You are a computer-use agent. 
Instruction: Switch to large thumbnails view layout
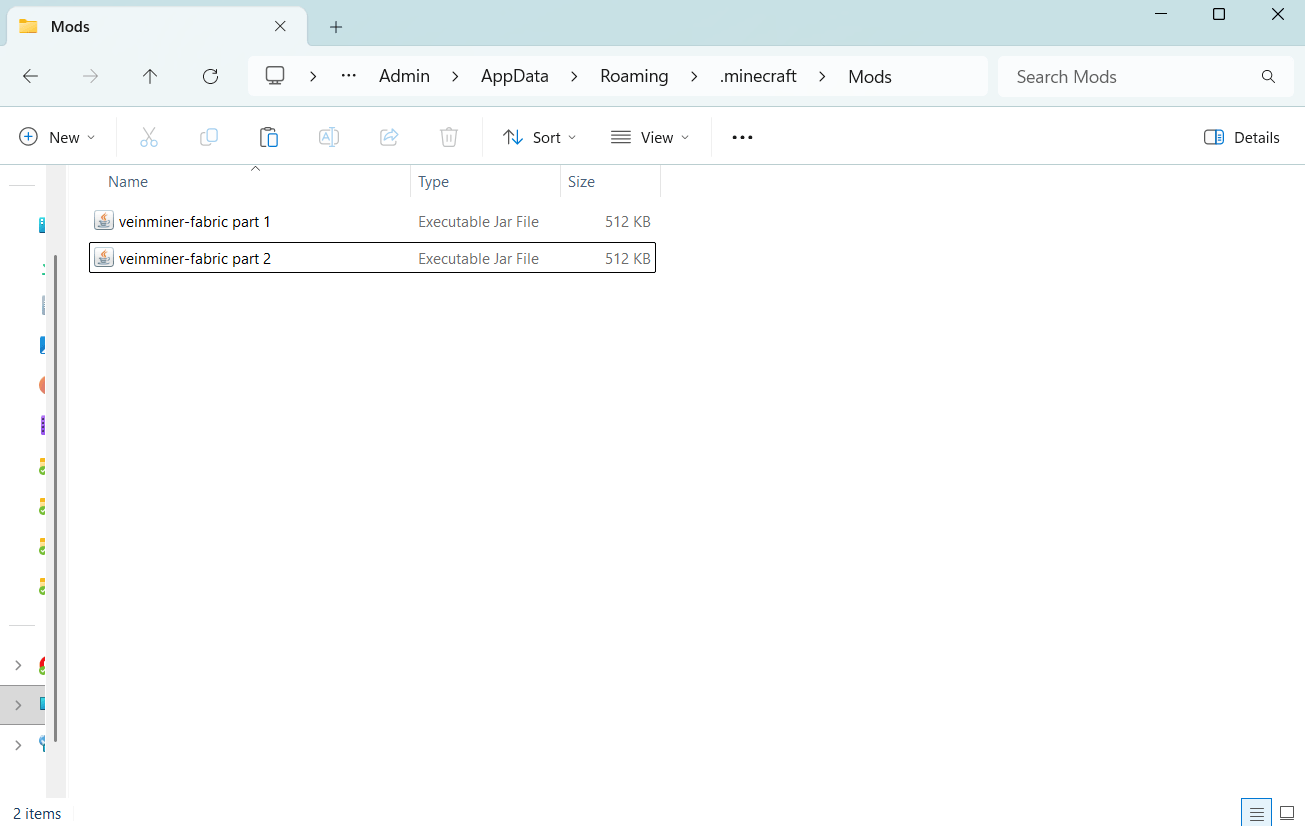point(1287,813)
